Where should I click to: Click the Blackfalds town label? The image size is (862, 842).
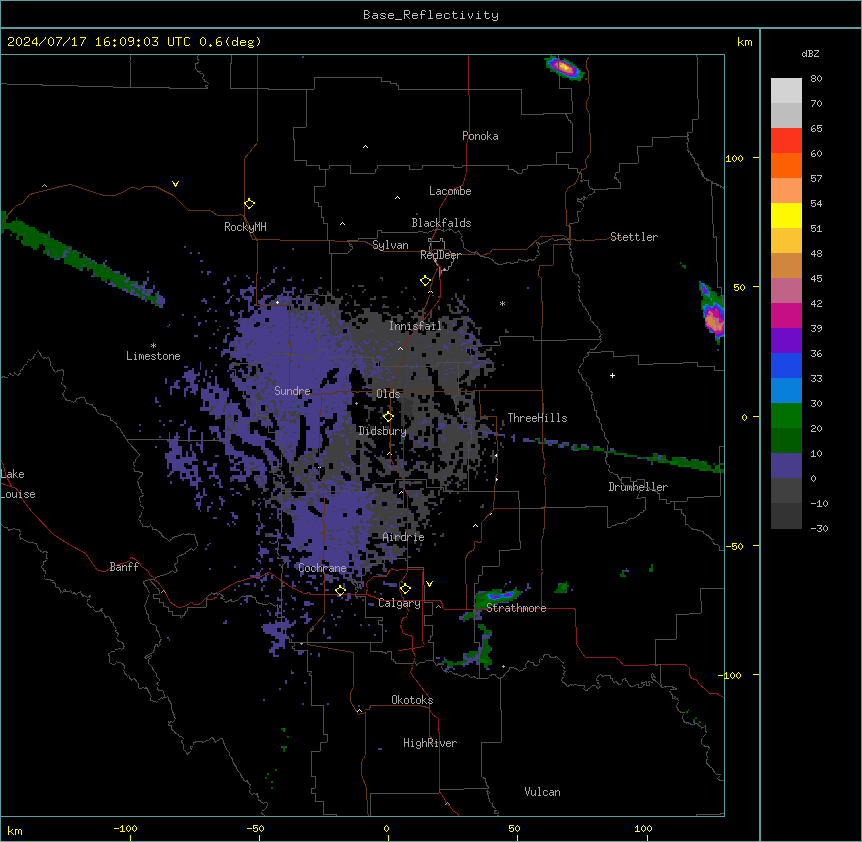tap(441, 223)
